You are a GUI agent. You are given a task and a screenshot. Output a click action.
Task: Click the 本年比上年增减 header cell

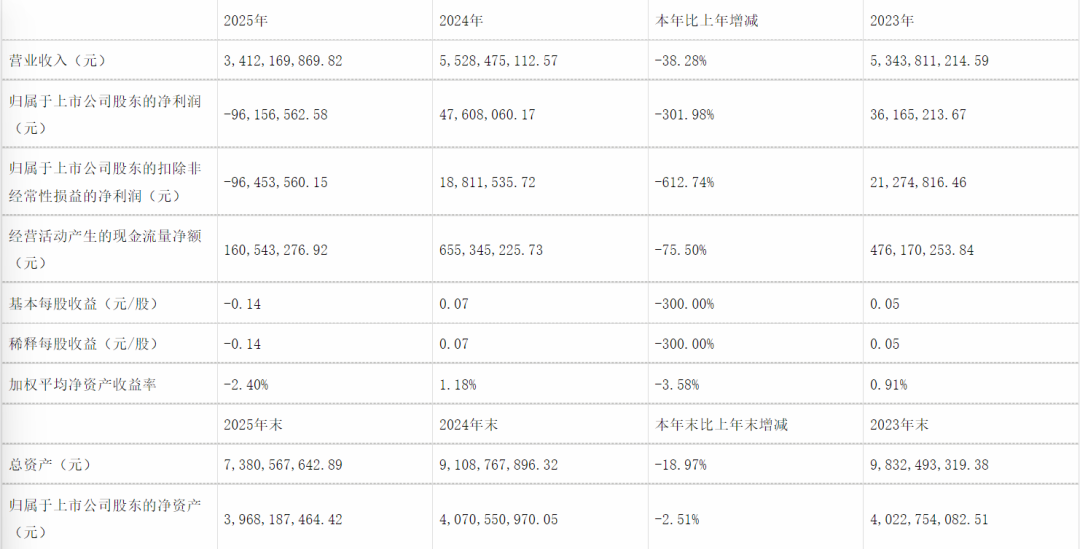[705, 20]
